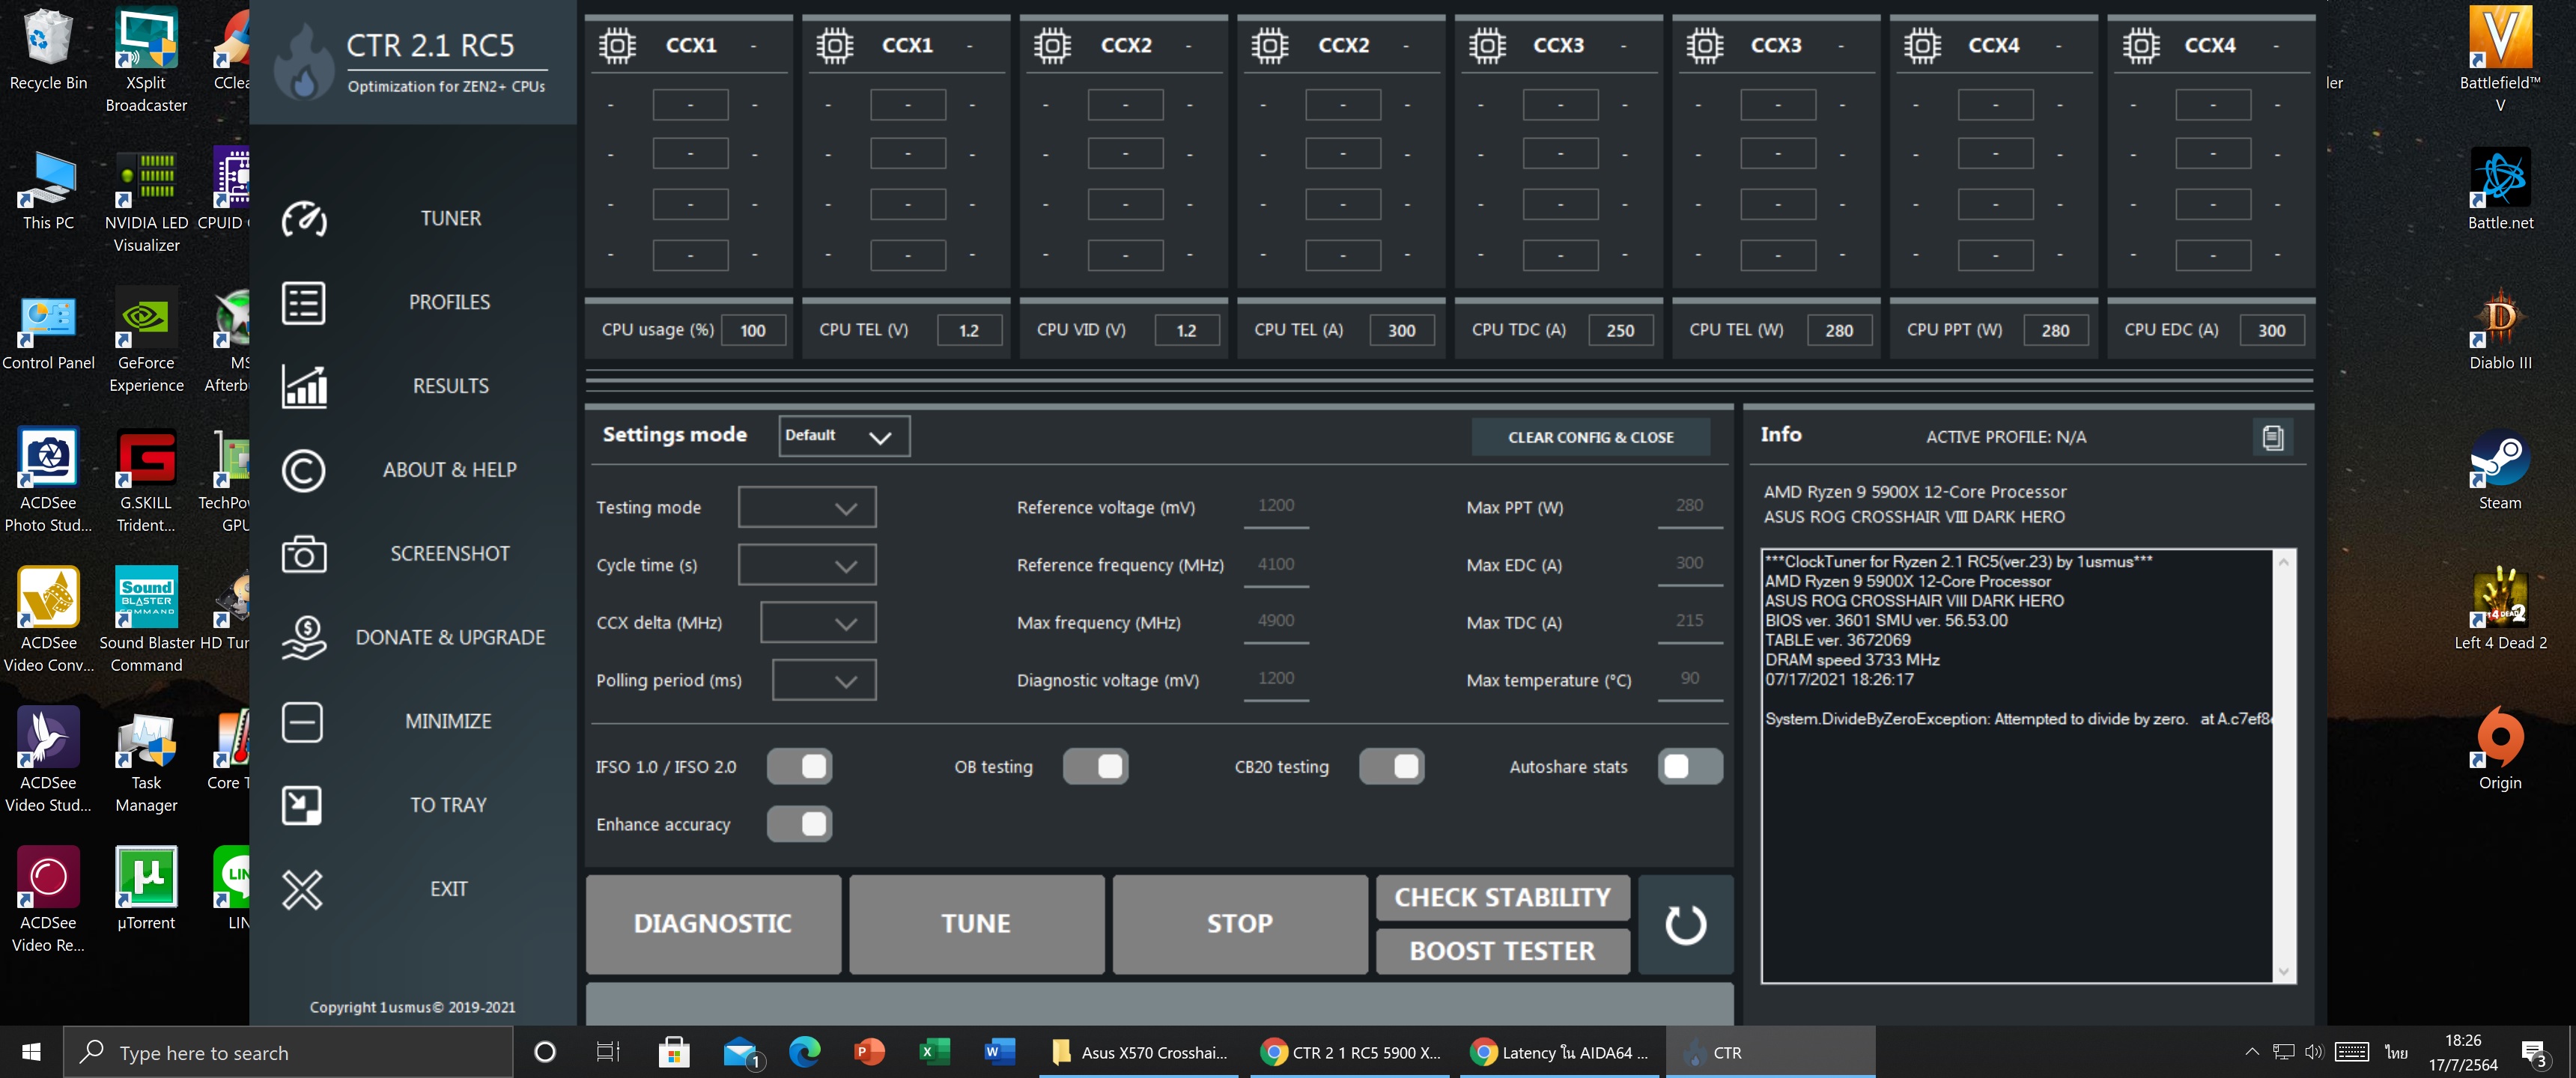Click the To Tray arrow icon
Viewport: 2576px width, 1078px height.
click(302, 805)
